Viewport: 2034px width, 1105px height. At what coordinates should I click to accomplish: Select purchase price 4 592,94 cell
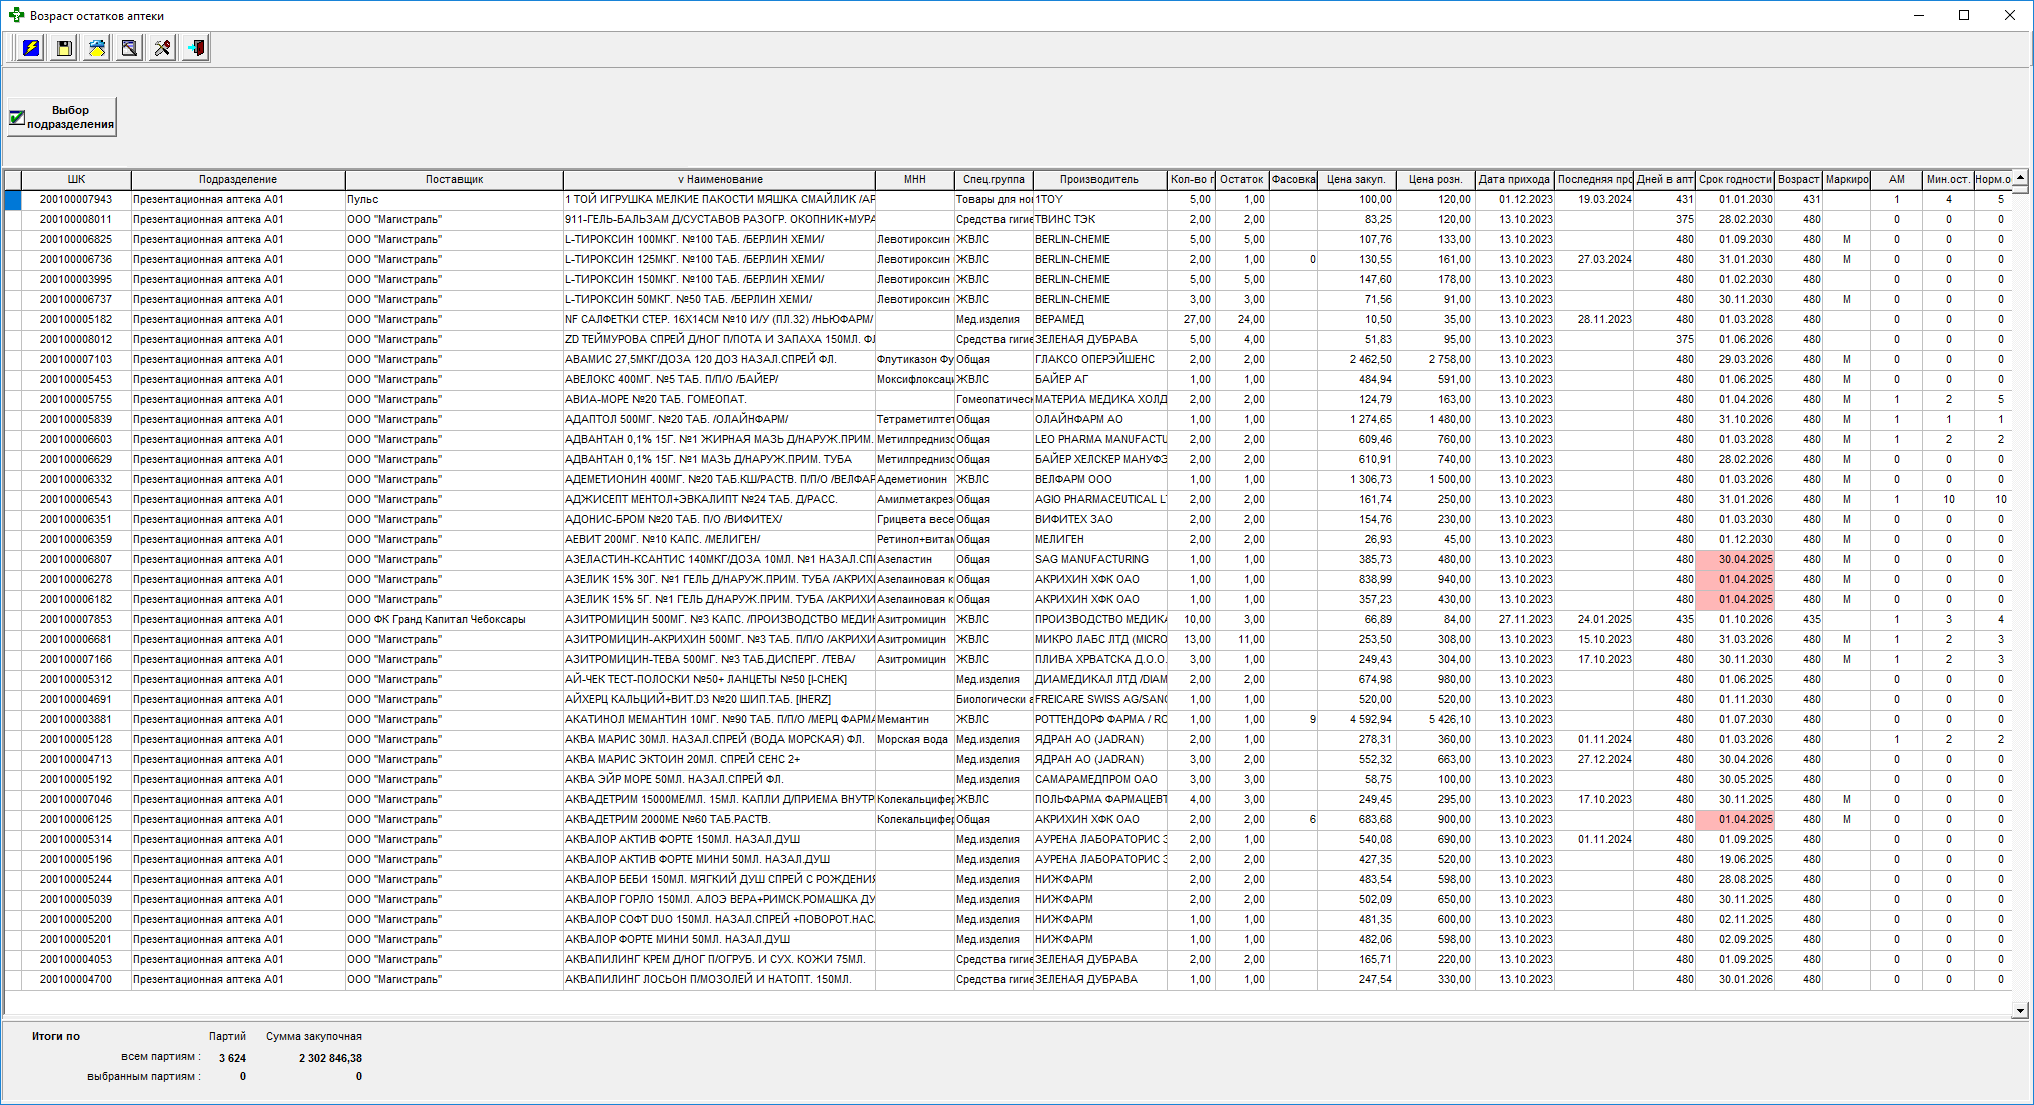(1357, 720)
